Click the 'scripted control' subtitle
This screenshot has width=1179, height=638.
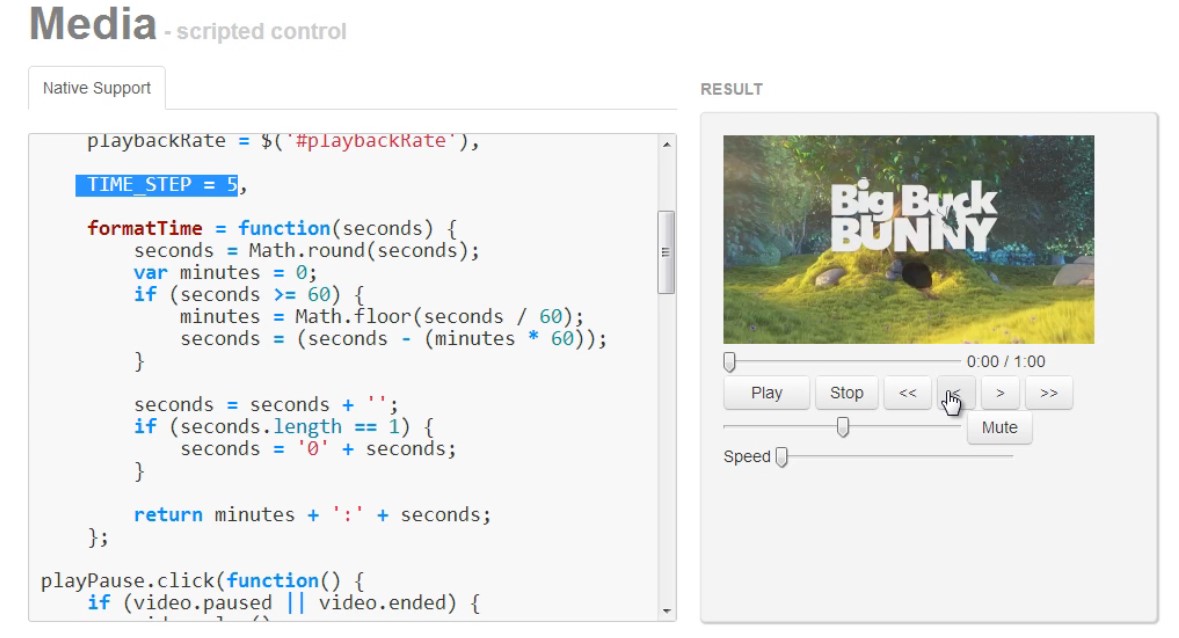(x=262, y=32)
